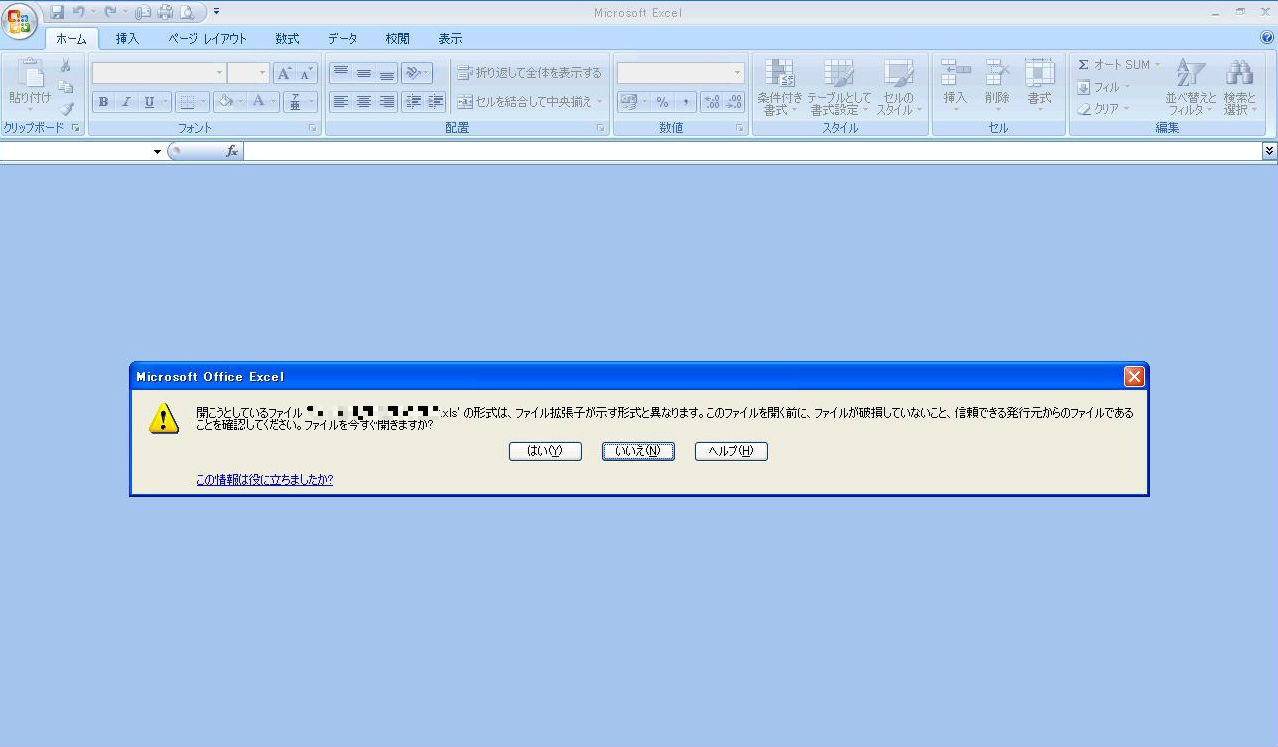Toggle Center text alignment

[364, 102]
